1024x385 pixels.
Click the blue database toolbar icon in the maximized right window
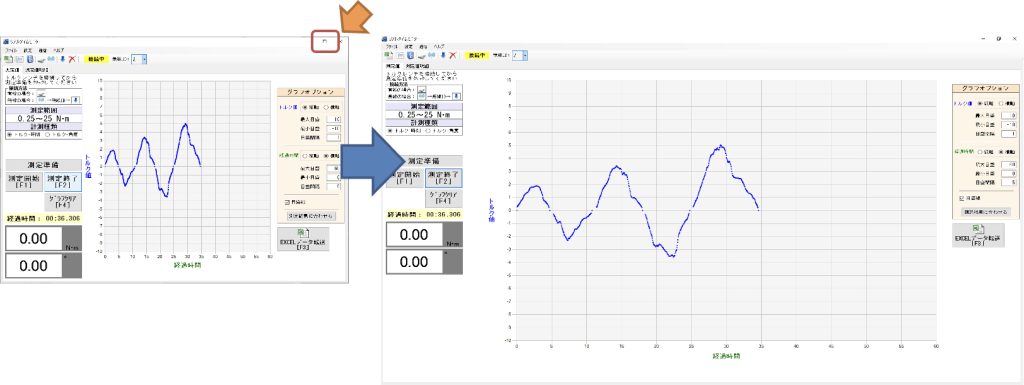tap(410, 56)
